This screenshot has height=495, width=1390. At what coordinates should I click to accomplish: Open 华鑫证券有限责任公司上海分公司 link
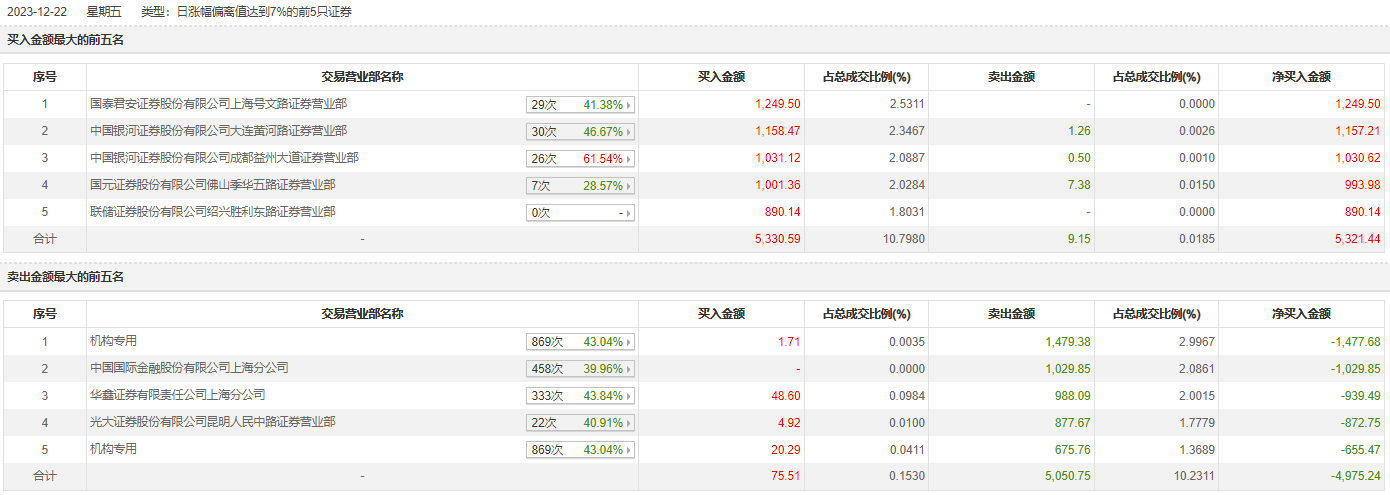tap(177, 395)
